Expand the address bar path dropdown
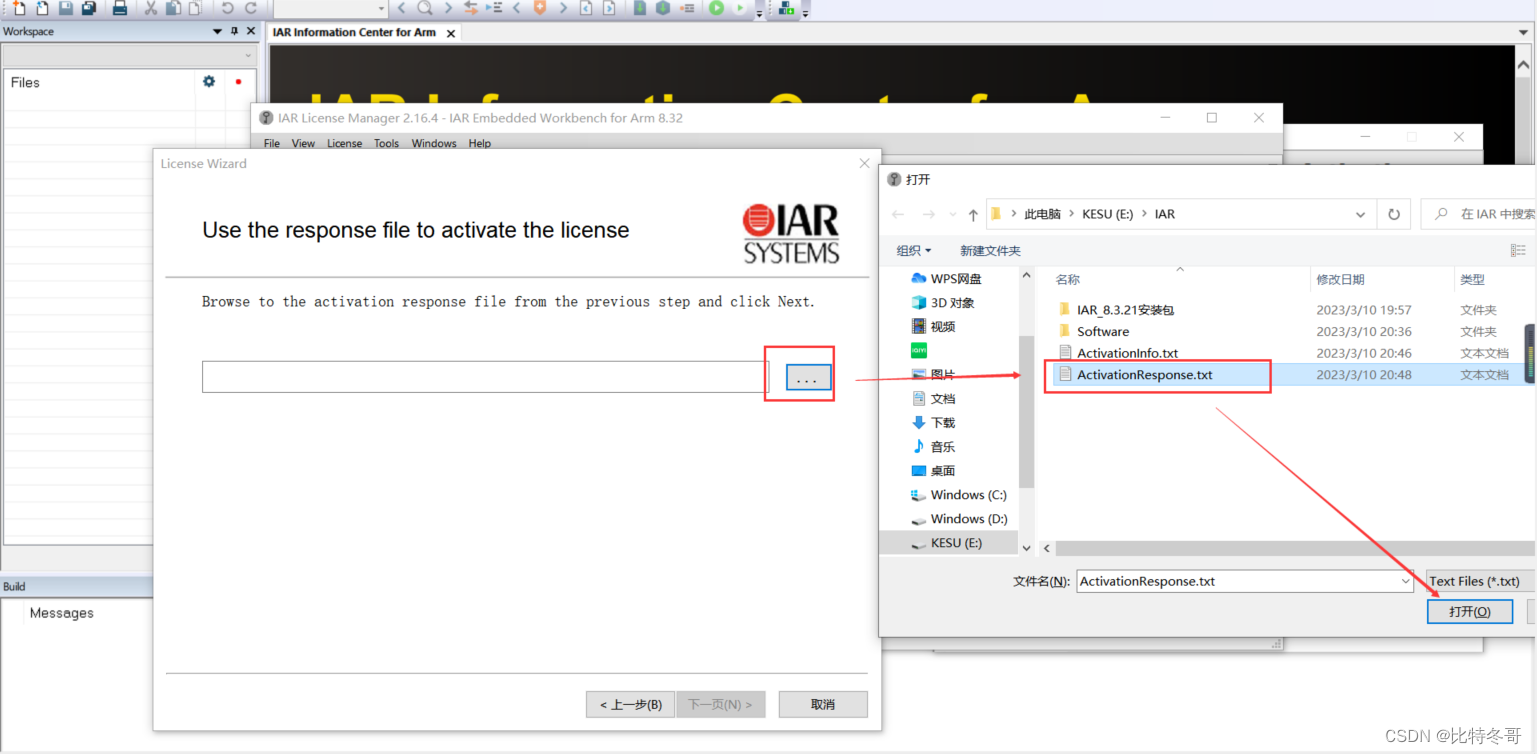The image size is (1537, 754). click(x=1360, y=214)
